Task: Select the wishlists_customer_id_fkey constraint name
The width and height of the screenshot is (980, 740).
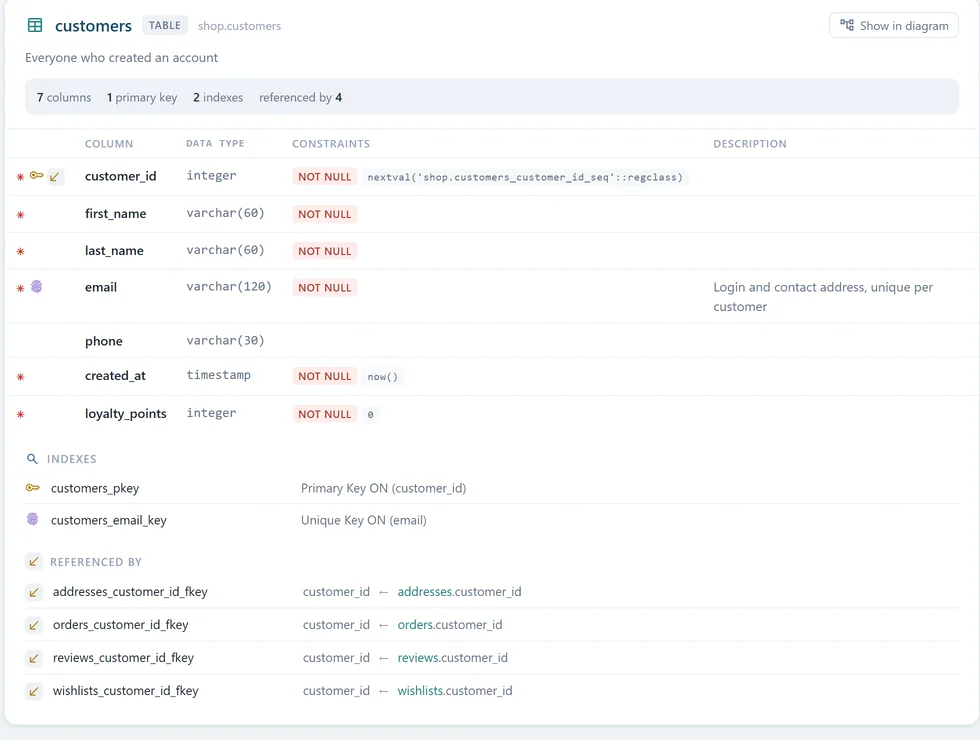Action: (126, 691)
